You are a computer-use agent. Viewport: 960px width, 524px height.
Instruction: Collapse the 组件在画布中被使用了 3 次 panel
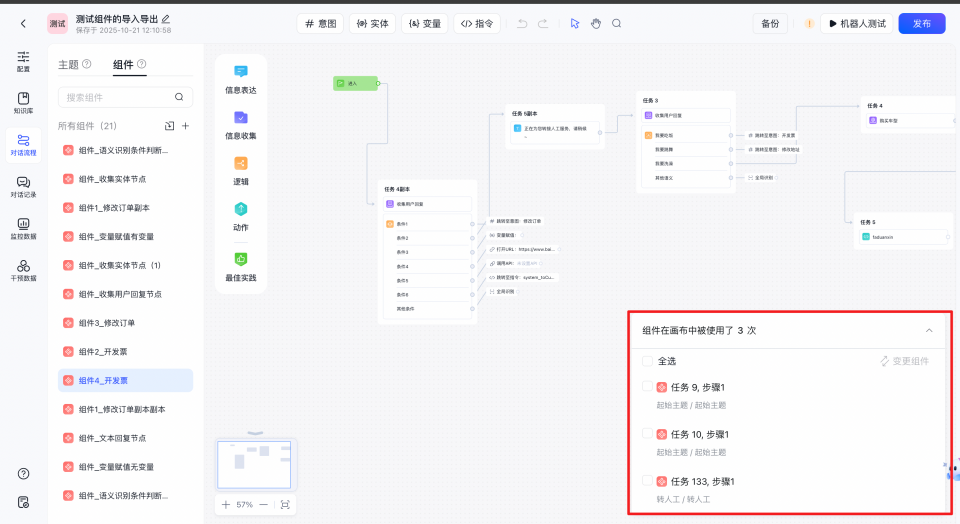tap(929, 330)
